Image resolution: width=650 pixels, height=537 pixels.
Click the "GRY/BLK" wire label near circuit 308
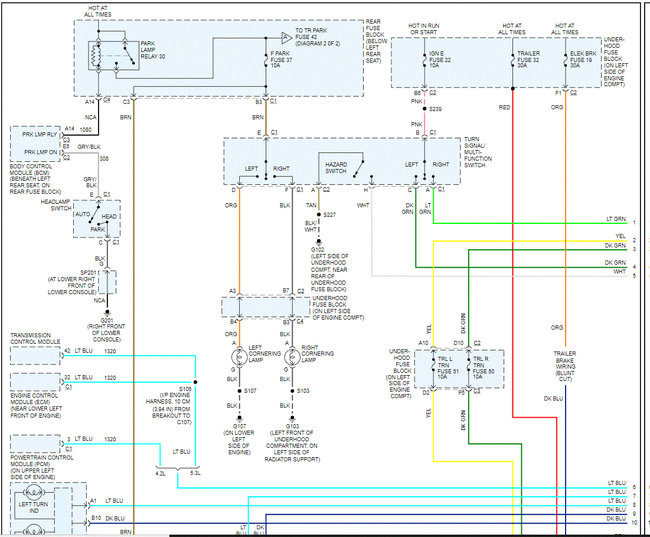point(89,147)
